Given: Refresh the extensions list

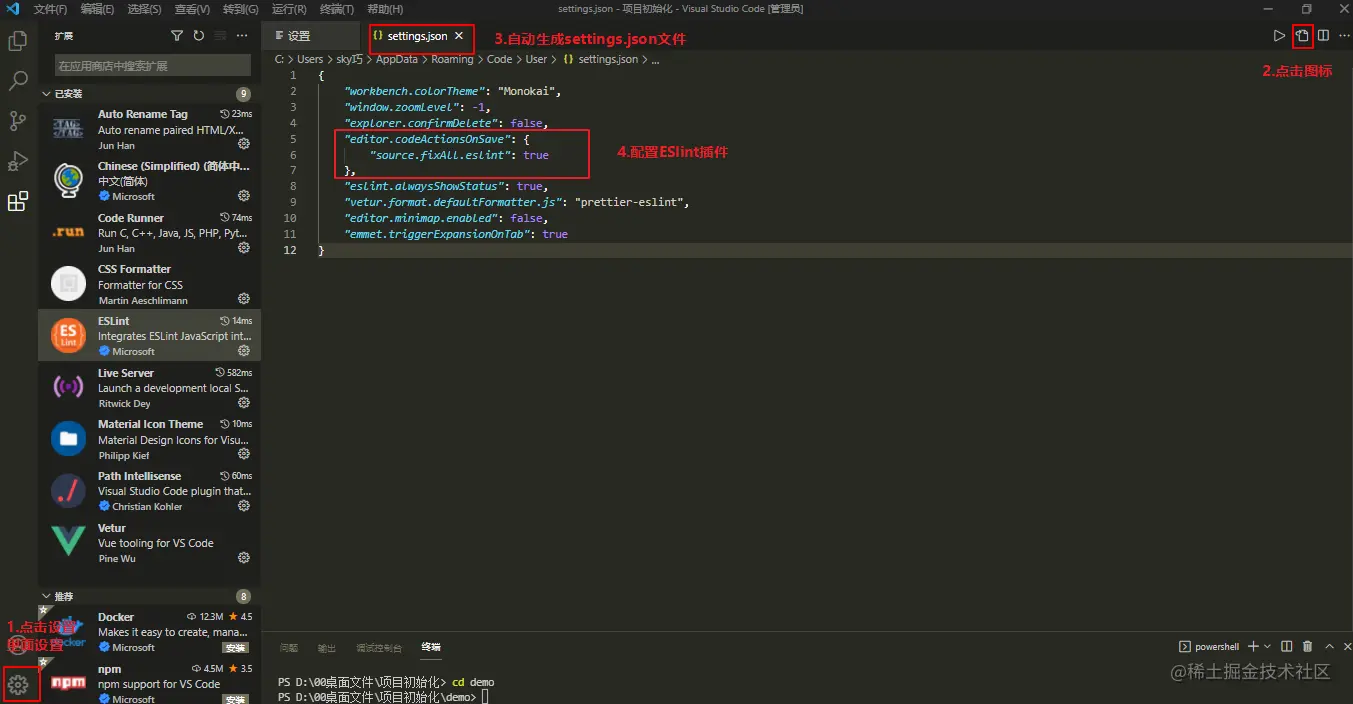Looking at the screenshot, I should 199,36.
